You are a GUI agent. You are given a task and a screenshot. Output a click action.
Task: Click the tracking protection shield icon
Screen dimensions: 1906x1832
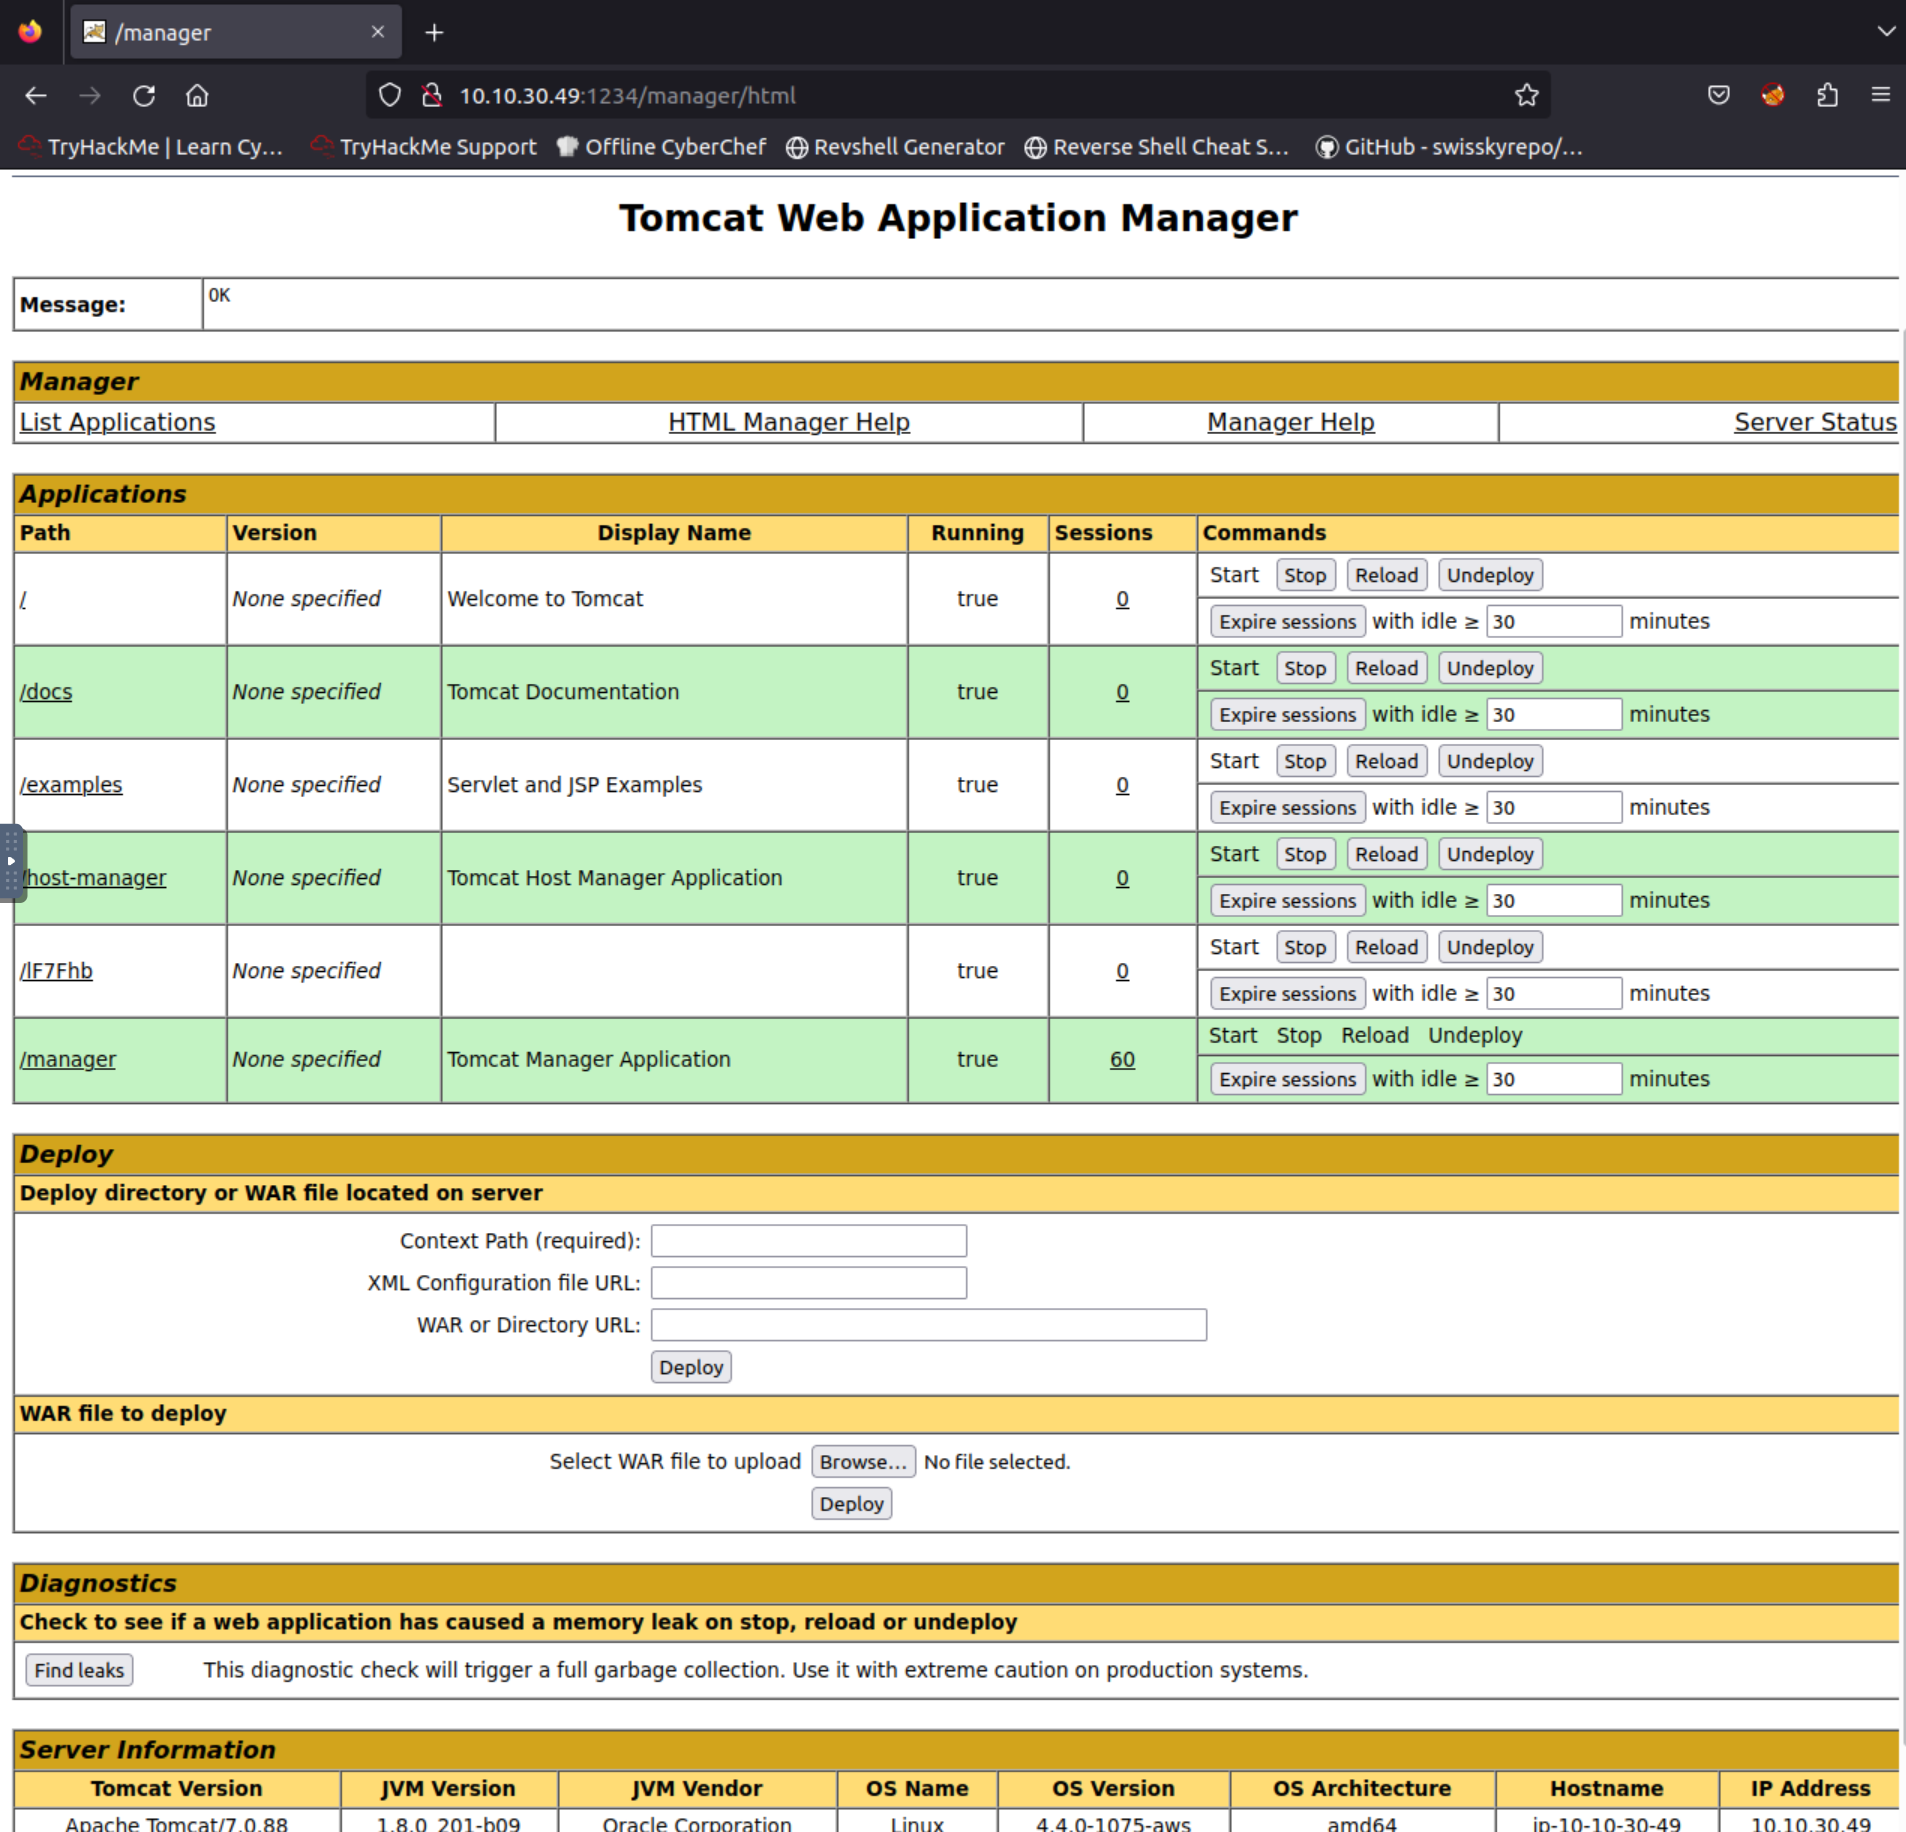point(390,96)
